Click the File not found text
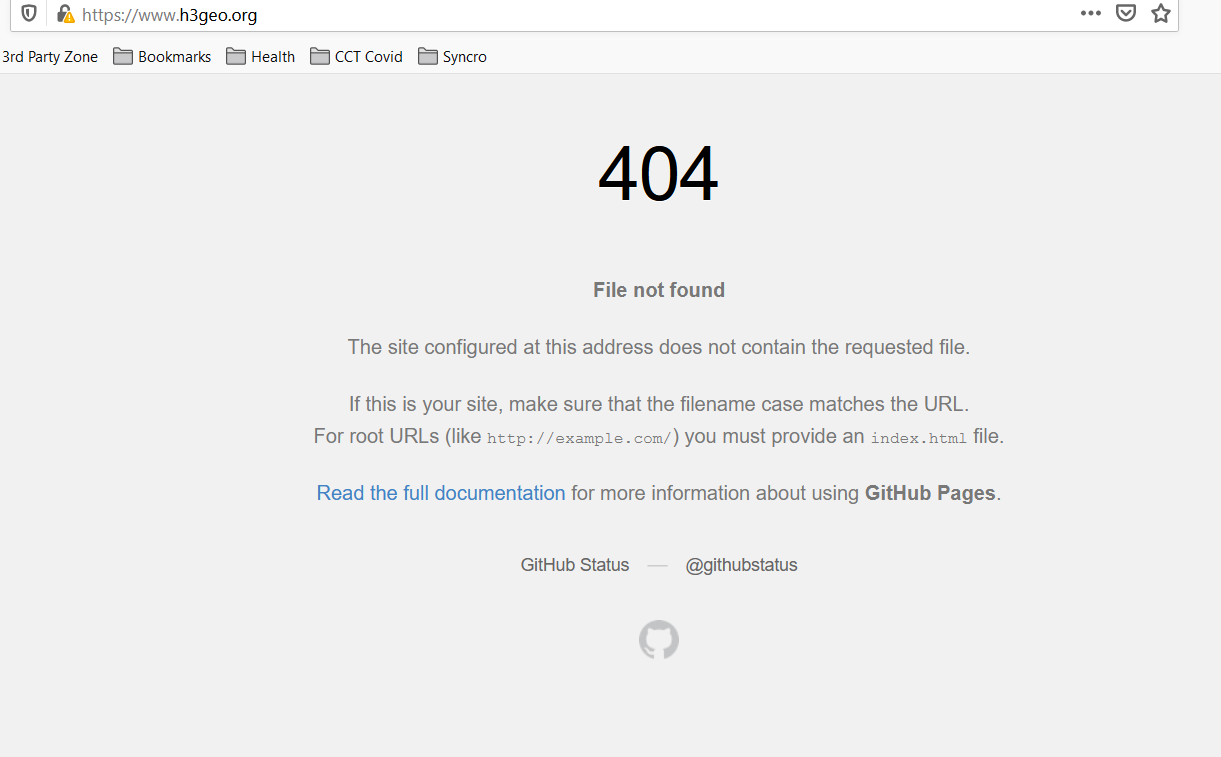Image resolution: width=1221 pixels, height=757 pixels. (x=659, y=290)
